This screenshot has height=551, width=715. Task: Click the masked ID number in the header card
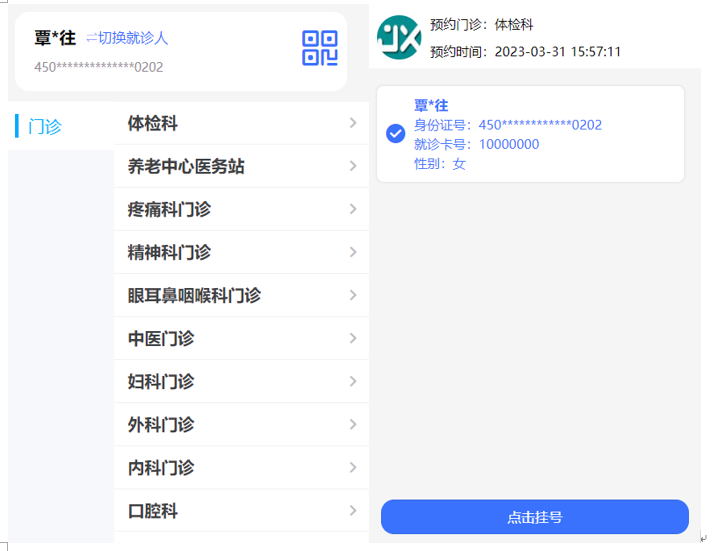[x=98, y=68]
